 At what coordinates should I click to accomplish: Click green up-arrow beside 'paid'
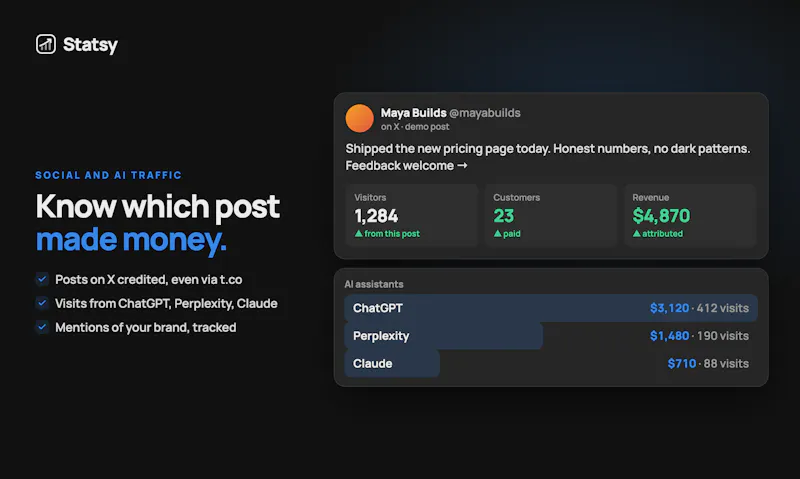click(497, 234)
